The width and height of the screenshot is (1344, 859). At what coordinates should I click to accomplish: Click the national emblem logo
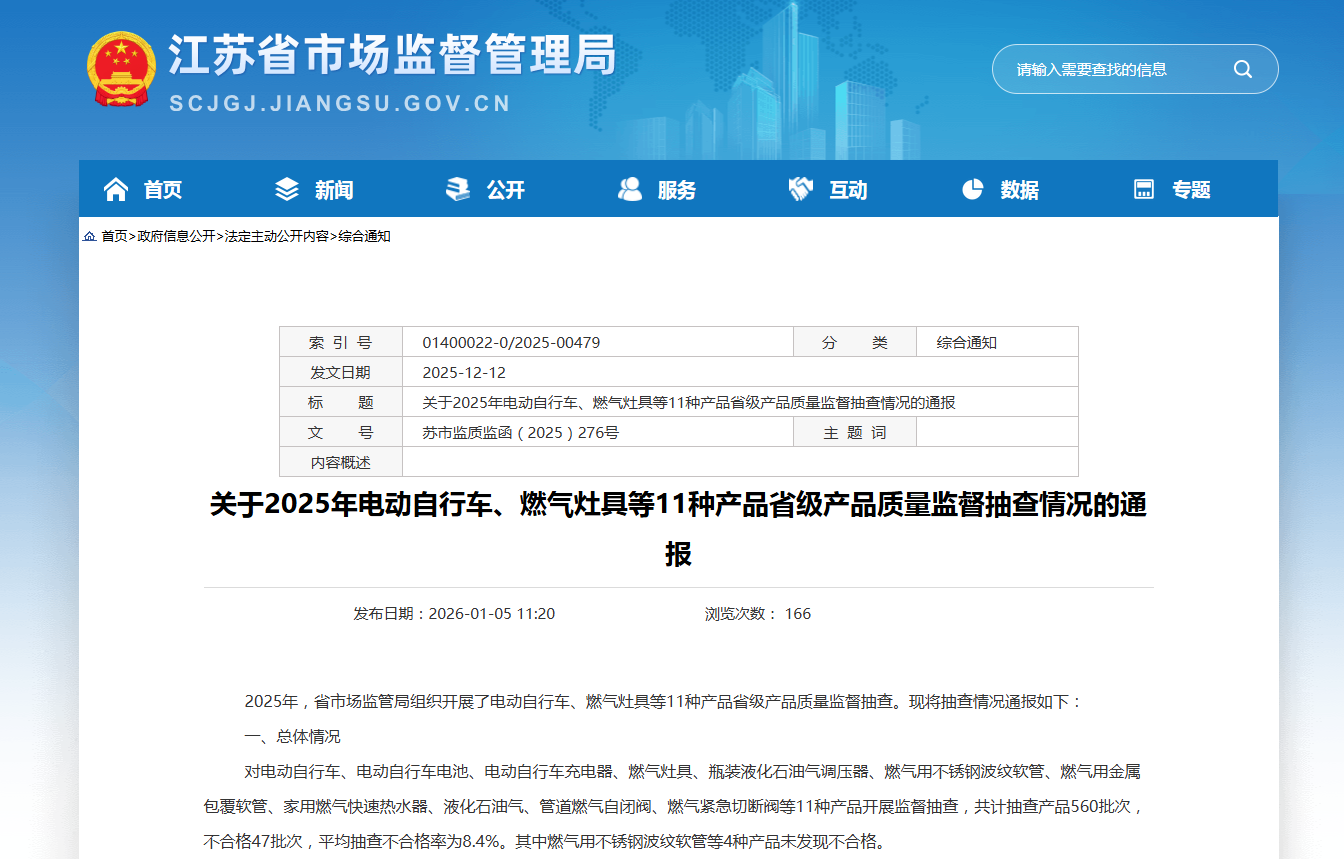(x=120, y=68)
